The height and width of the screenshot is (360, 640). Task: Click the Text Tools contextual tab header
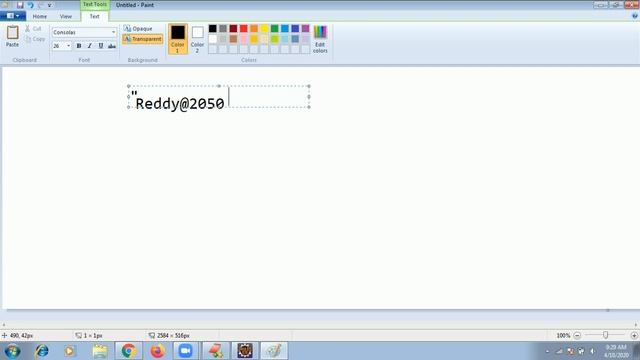[95, 4]
